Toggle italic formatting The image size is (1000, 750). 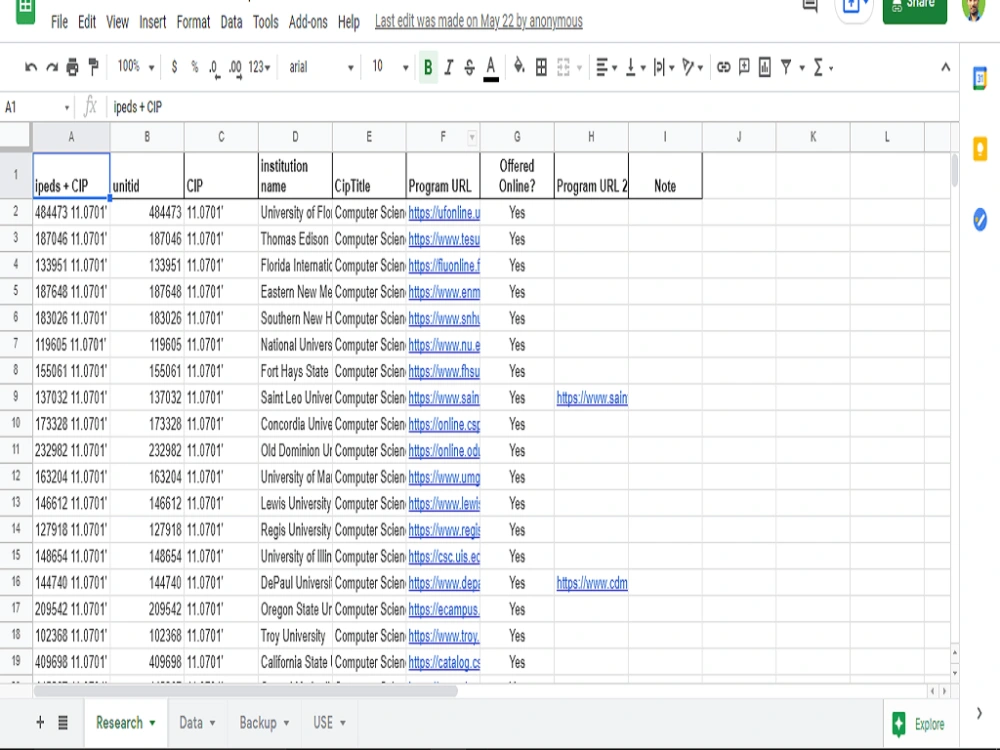pyautogui.click(x=449, y=67)
